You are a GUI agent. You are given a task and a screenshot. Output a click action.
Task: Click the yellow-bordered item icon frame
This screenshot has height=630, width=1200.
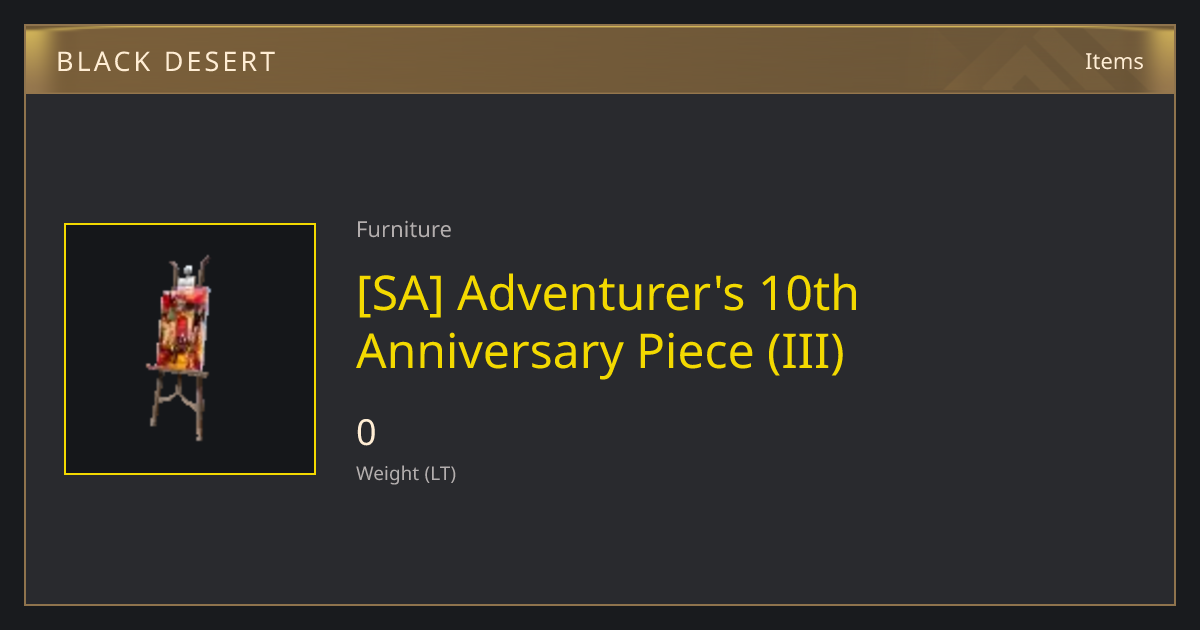tap(190, 349)
